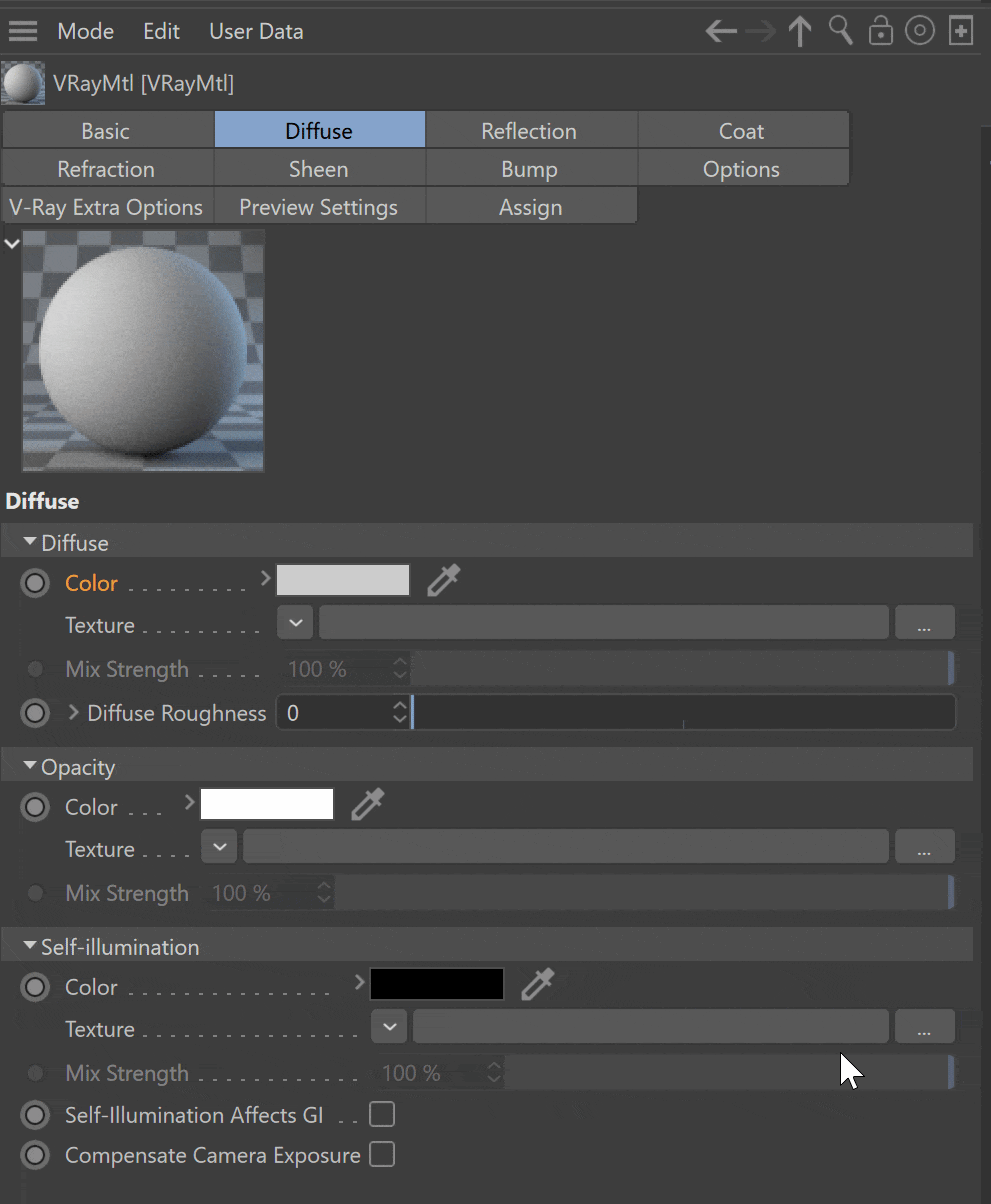The height and width of the screenshot is (1204, 991).
Task: Pick Opacity color with eyedropper
Action: point(368,804)
